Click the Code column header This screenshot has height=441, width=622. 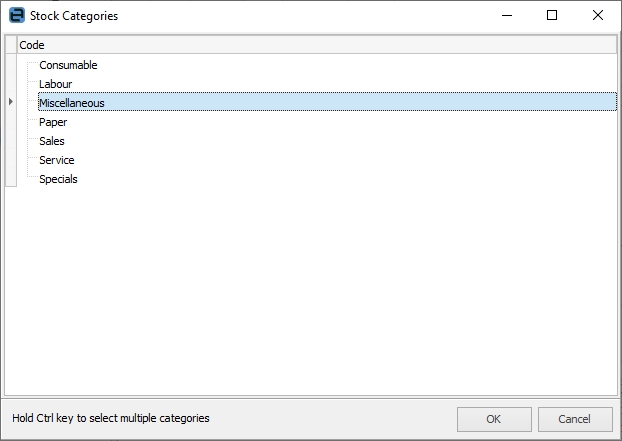point(317,45)
